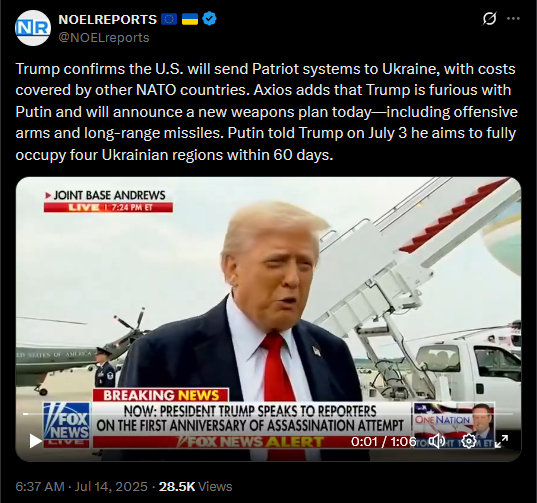Play the video with the play button
Viewport: 537px width, 503px height.
[35, 441]
